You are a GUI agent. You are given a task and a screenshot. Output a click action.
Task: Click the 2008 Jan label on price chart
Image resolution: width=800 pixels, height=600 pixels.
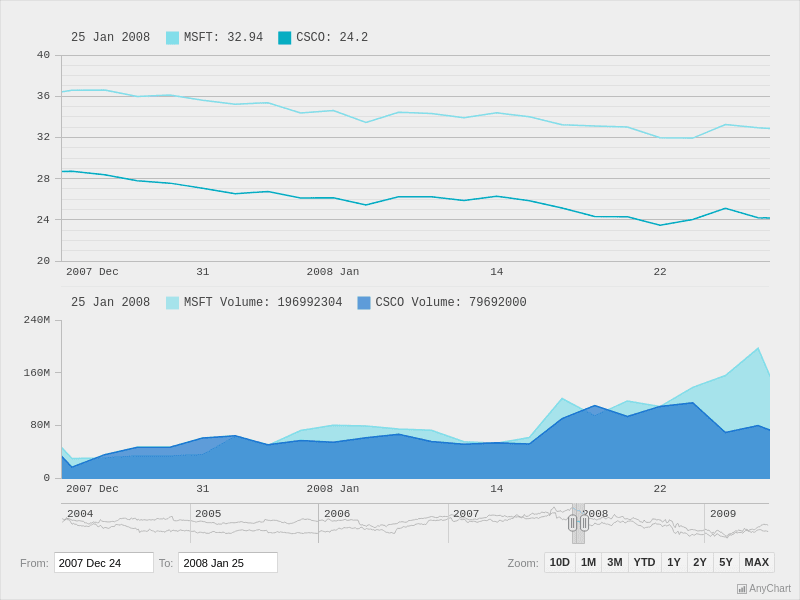(x=333, y=272)
